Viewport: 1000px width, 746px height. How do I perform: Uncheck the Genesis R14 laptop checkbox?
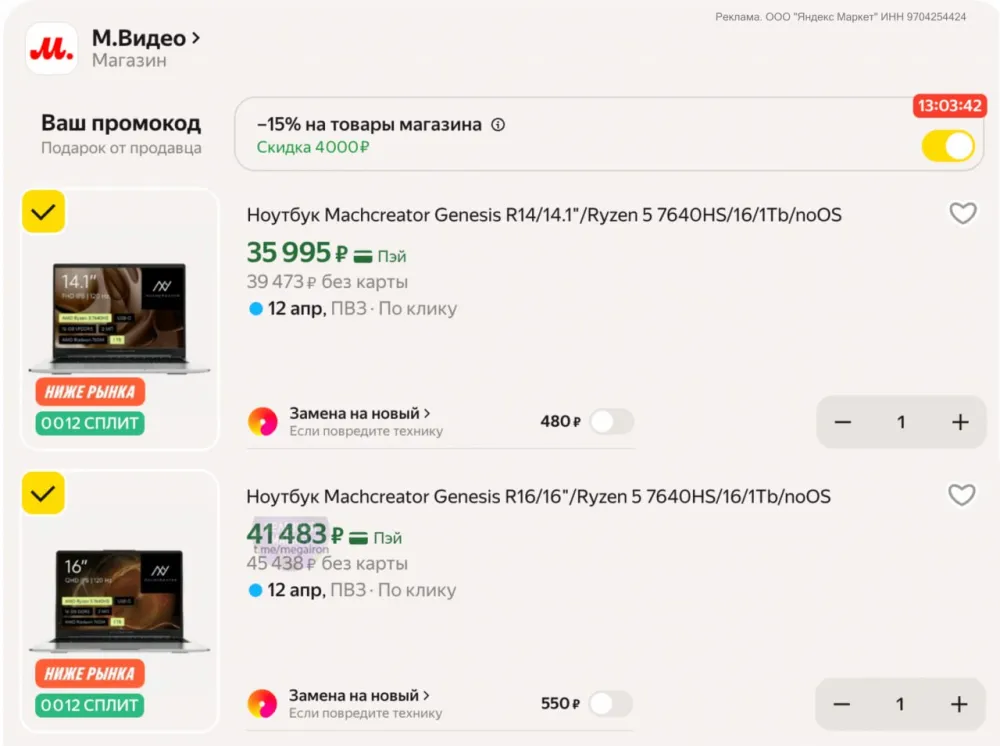(x=43, y=211)
